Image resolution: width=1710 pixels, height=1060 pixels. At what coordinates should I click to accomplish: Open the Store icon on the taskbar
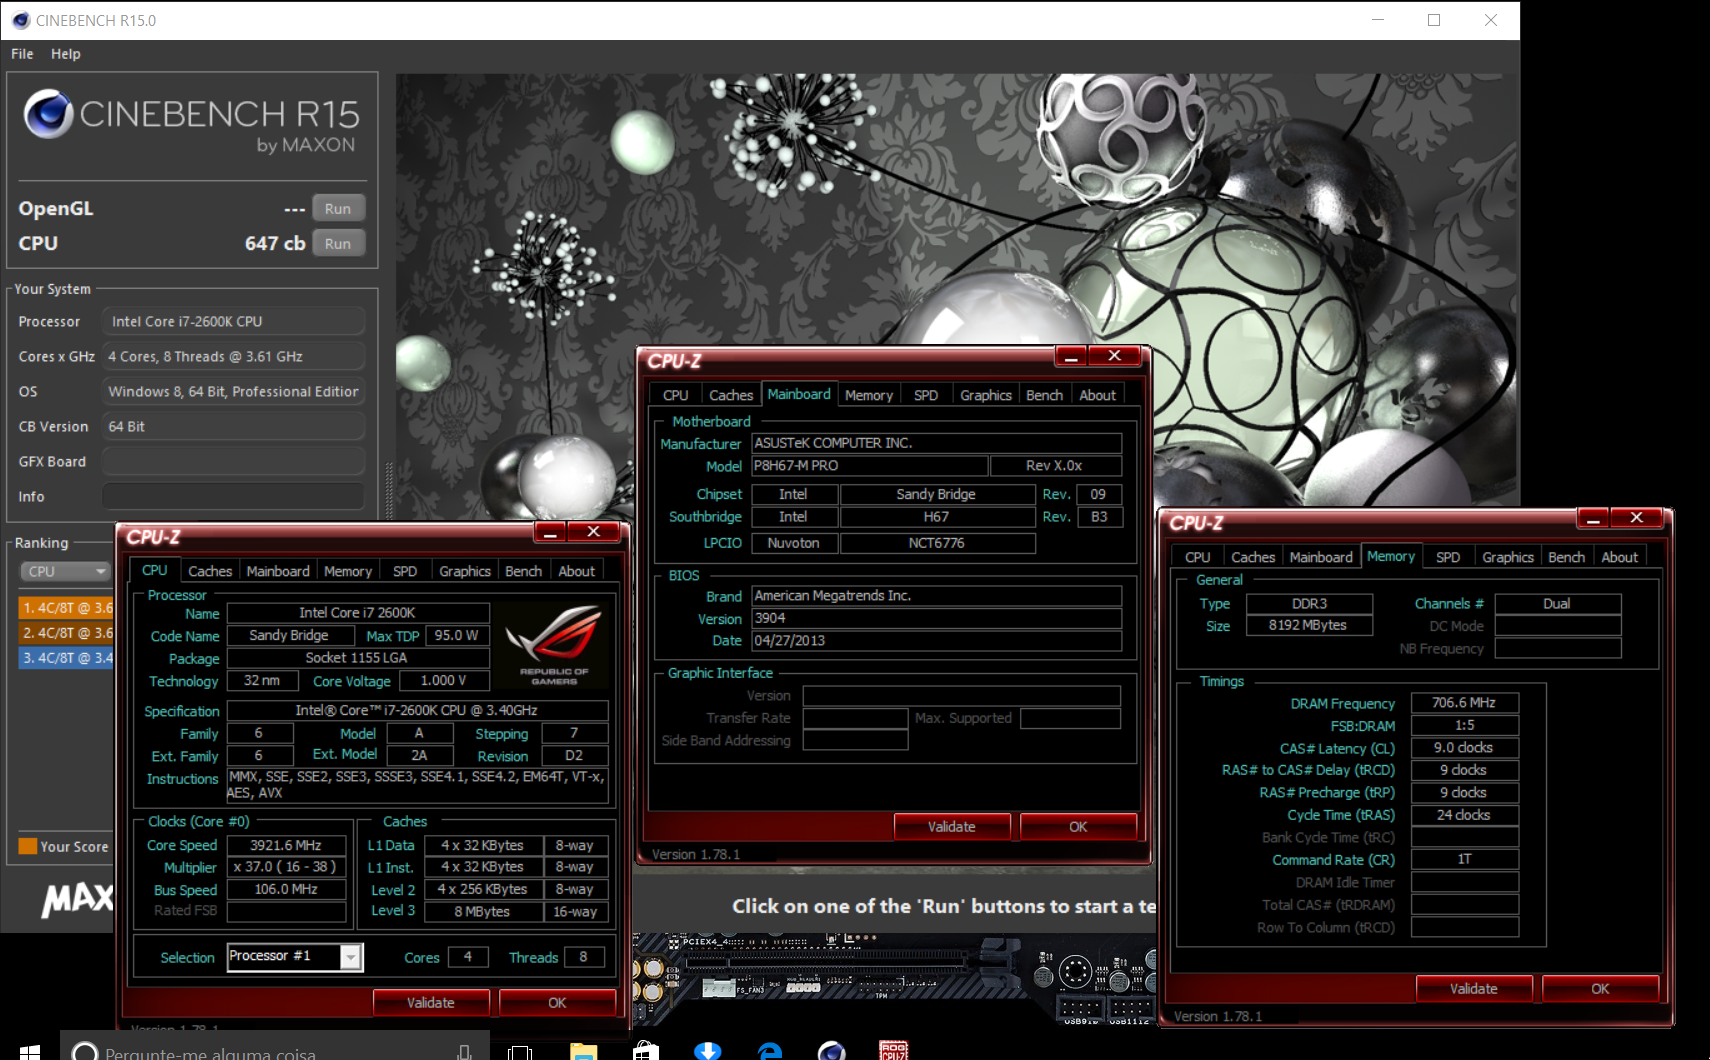[646, 1051]
